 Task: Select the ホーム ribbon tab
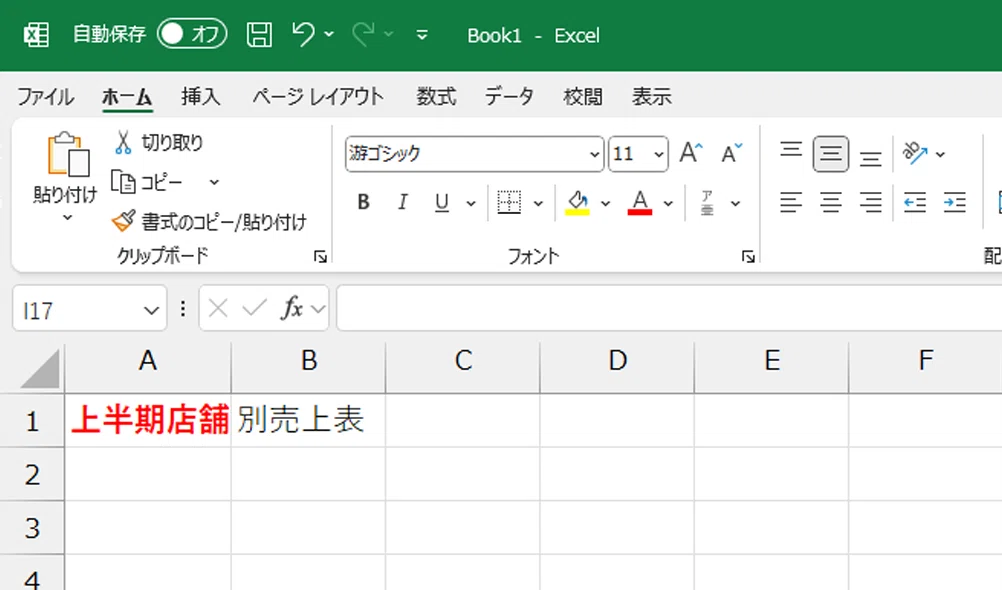127,97
